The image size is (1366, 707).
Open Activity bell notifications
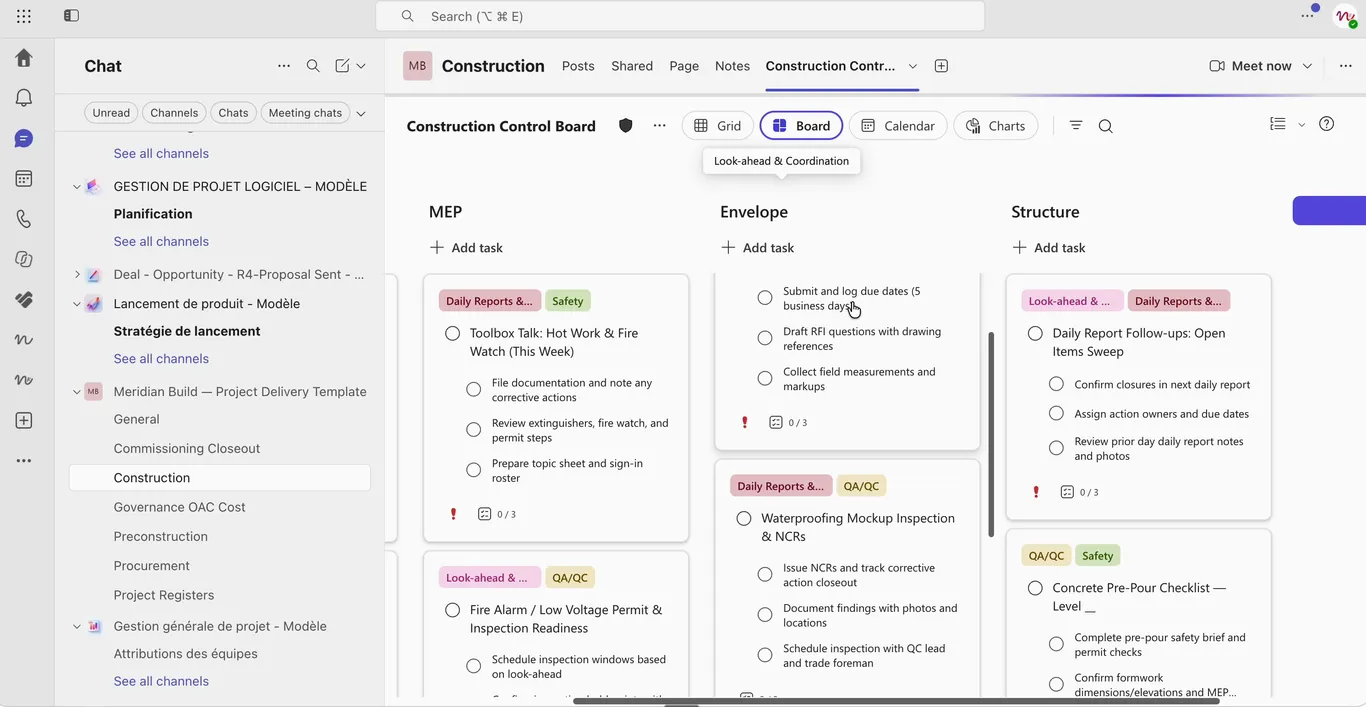(24, 98)
